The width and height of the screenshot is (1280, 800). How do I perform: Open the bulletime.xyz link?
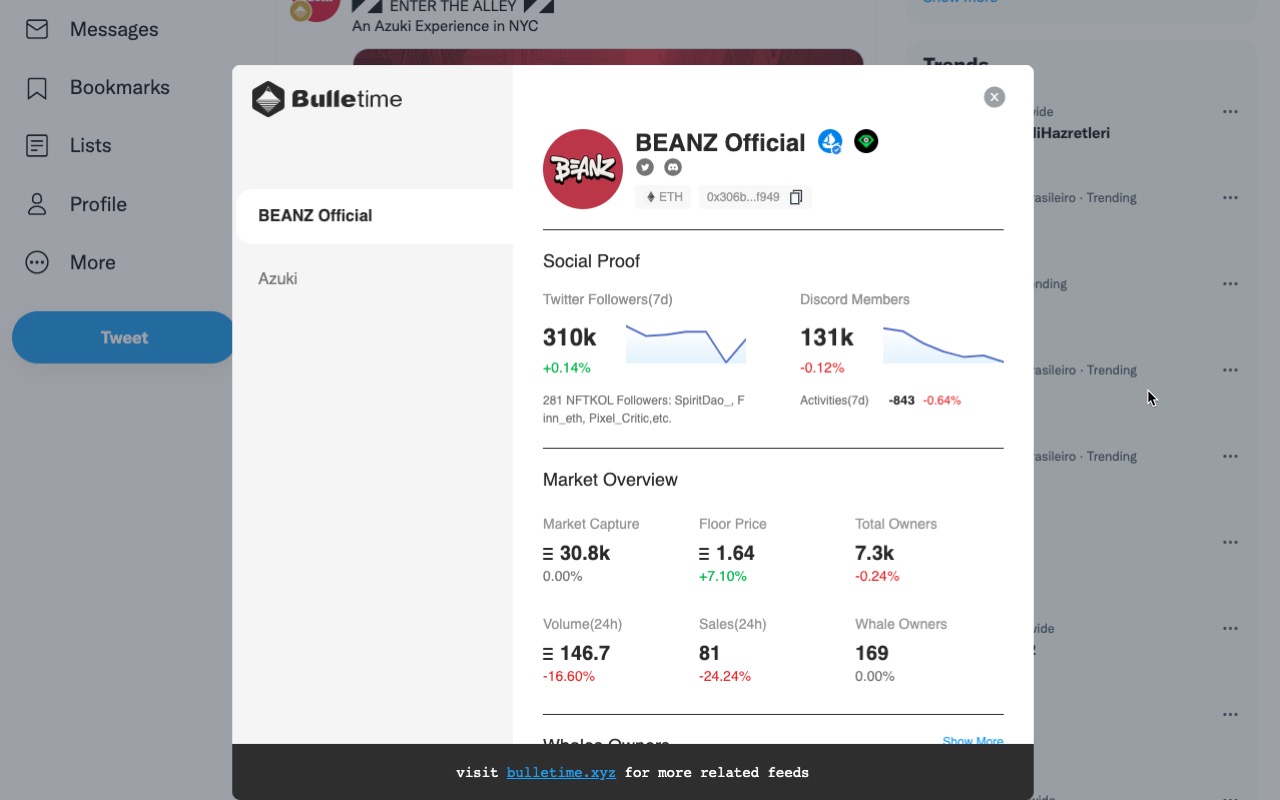561,773
